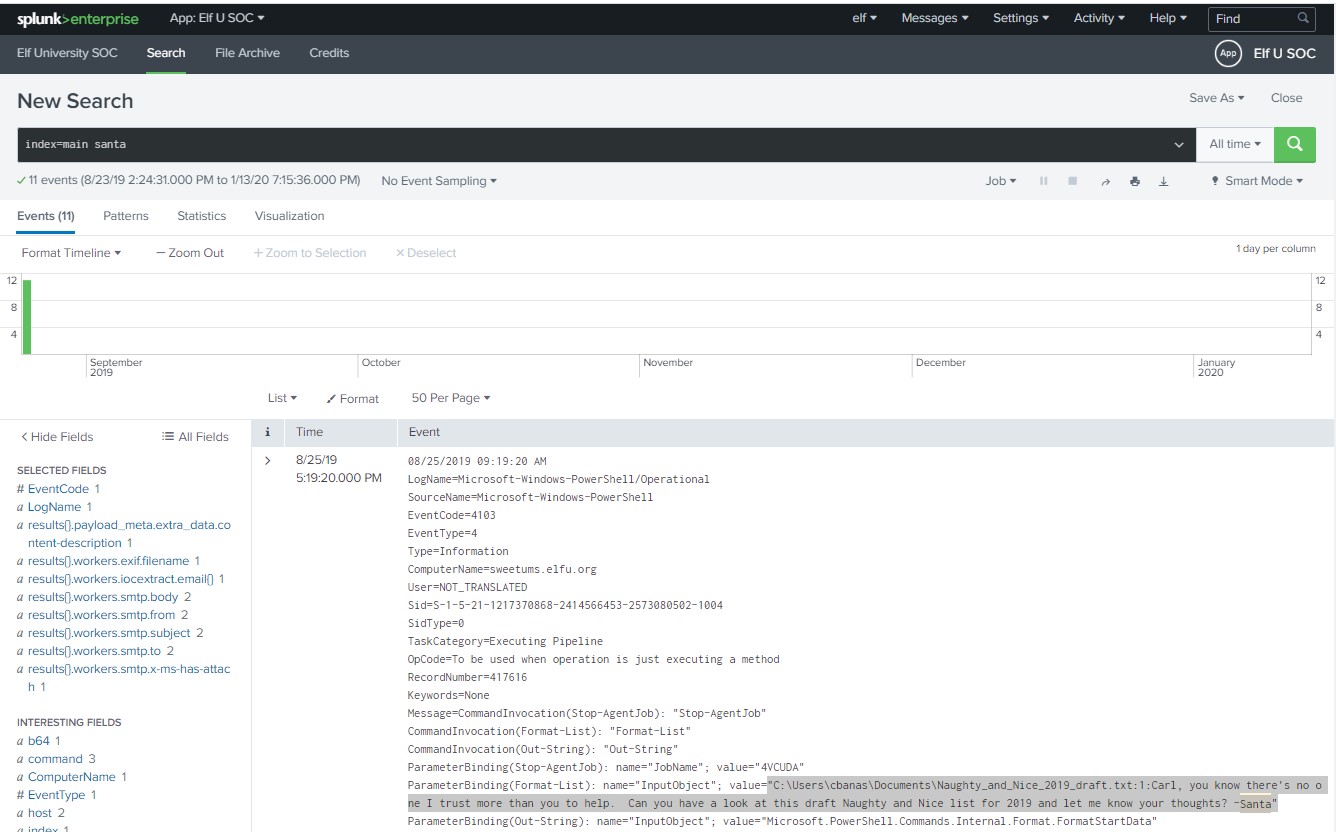Hide the fields sidebar
This screenshot has height=832, width=1336.
click(x=57, y=437)
